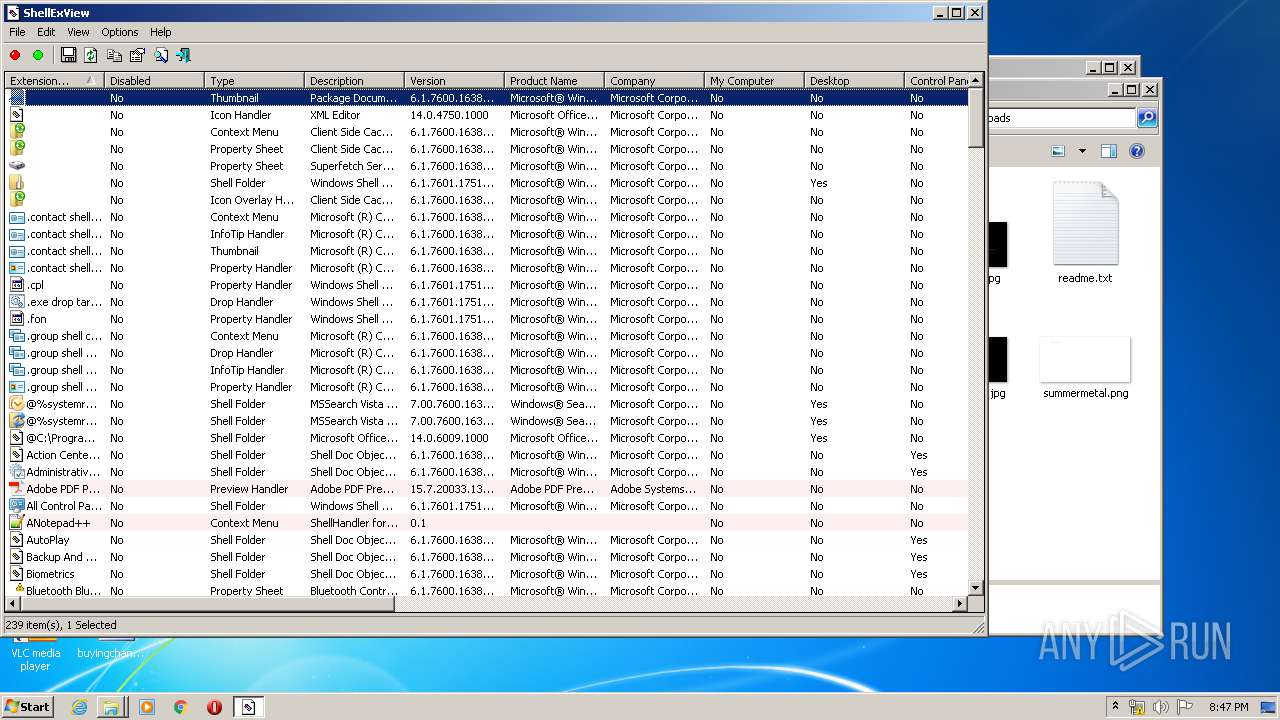Image resolution: width=1280 pixels, height=720 pixels.
Task: Sort by Product Name column header
Action: (555, 81)
